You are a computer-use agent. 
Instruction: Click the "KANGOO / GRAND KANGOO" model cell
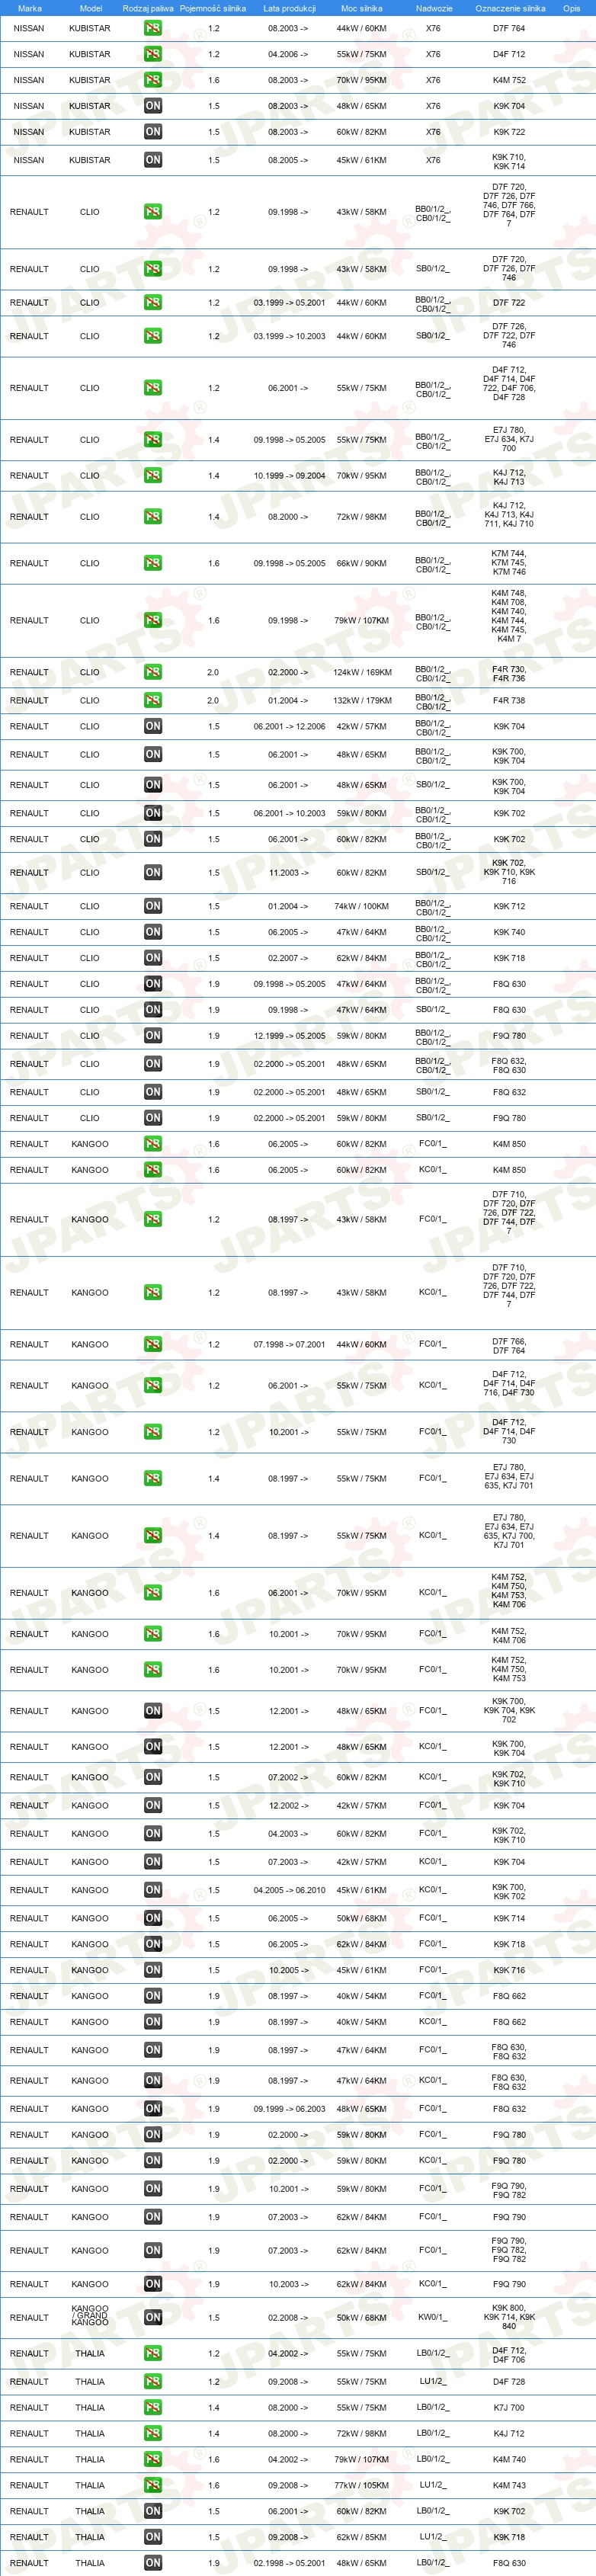click(x=90, y=2317)
